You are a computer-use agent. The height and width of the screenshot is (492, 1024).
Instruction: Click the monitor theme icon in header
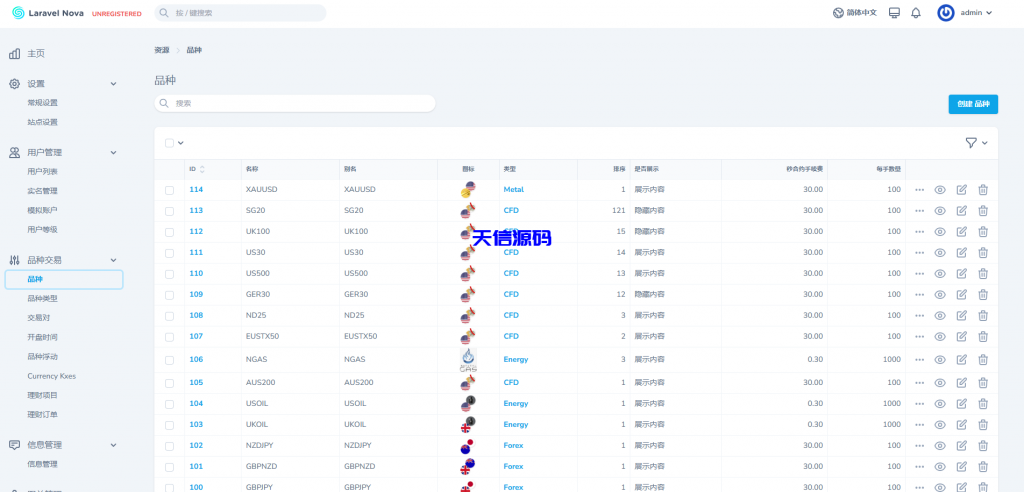[x=894, y=13]
